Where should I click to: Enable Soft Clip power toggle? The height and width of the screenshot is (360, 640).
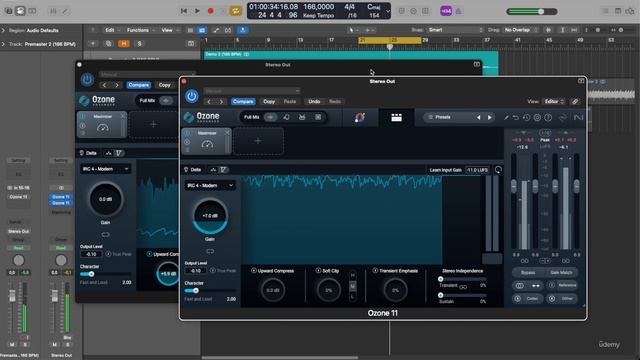(318, 271)
